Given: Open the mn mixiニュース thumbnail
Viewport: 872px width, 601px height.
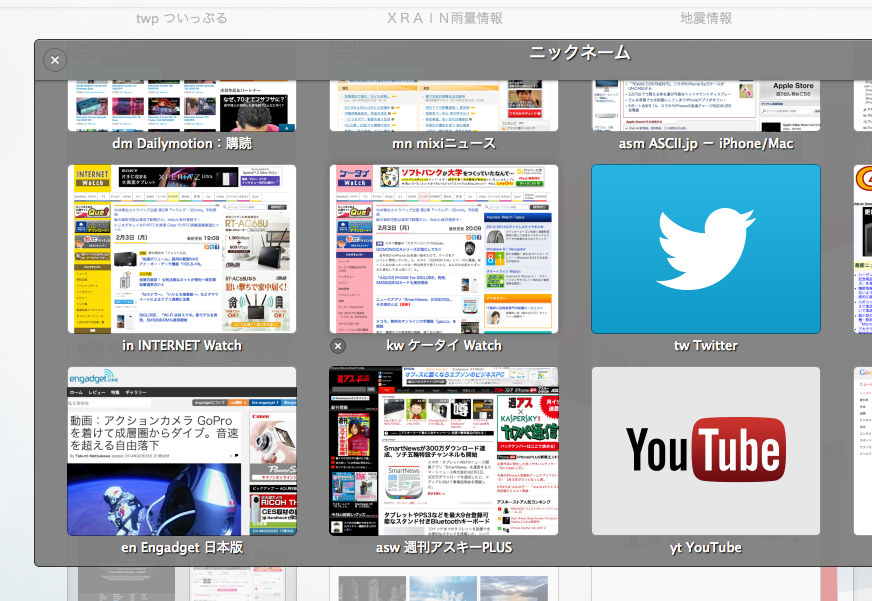Looking at the screenshot, I should coord(444,106).
